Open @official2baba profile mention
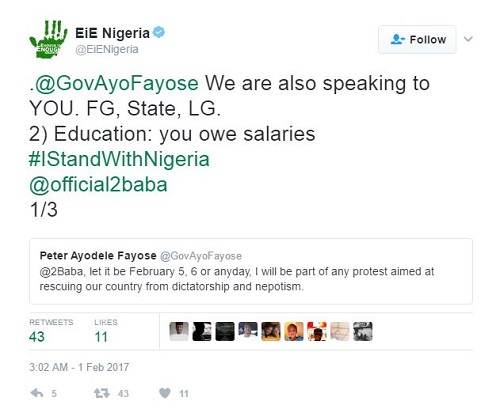Screen dimensions: 500x420 98,184
